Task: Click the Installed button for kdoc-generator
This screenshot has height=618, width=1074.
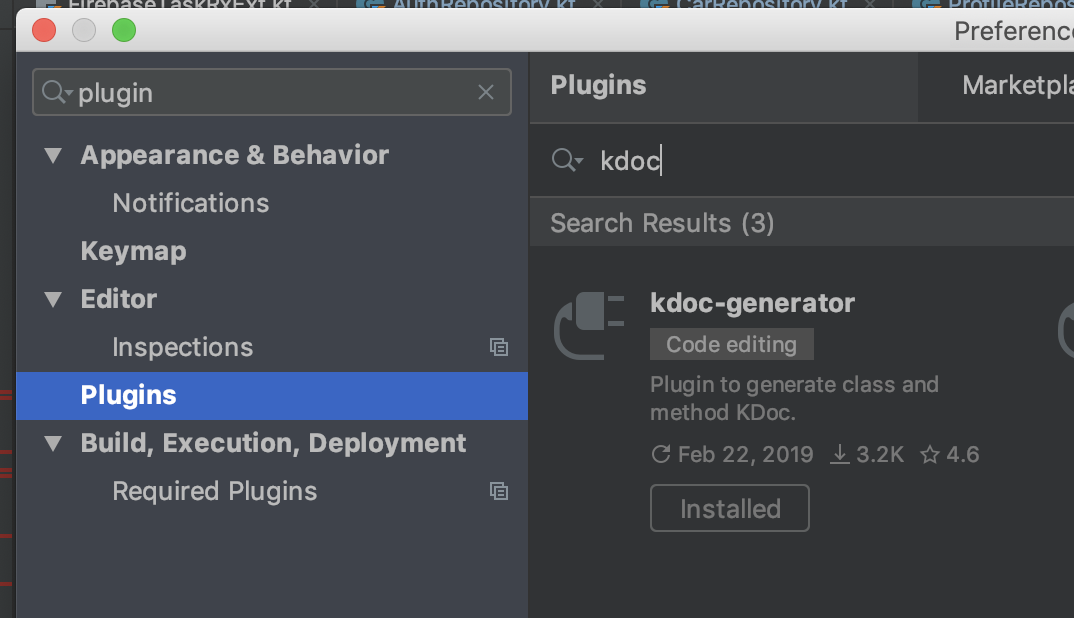Action: point(729,508)
